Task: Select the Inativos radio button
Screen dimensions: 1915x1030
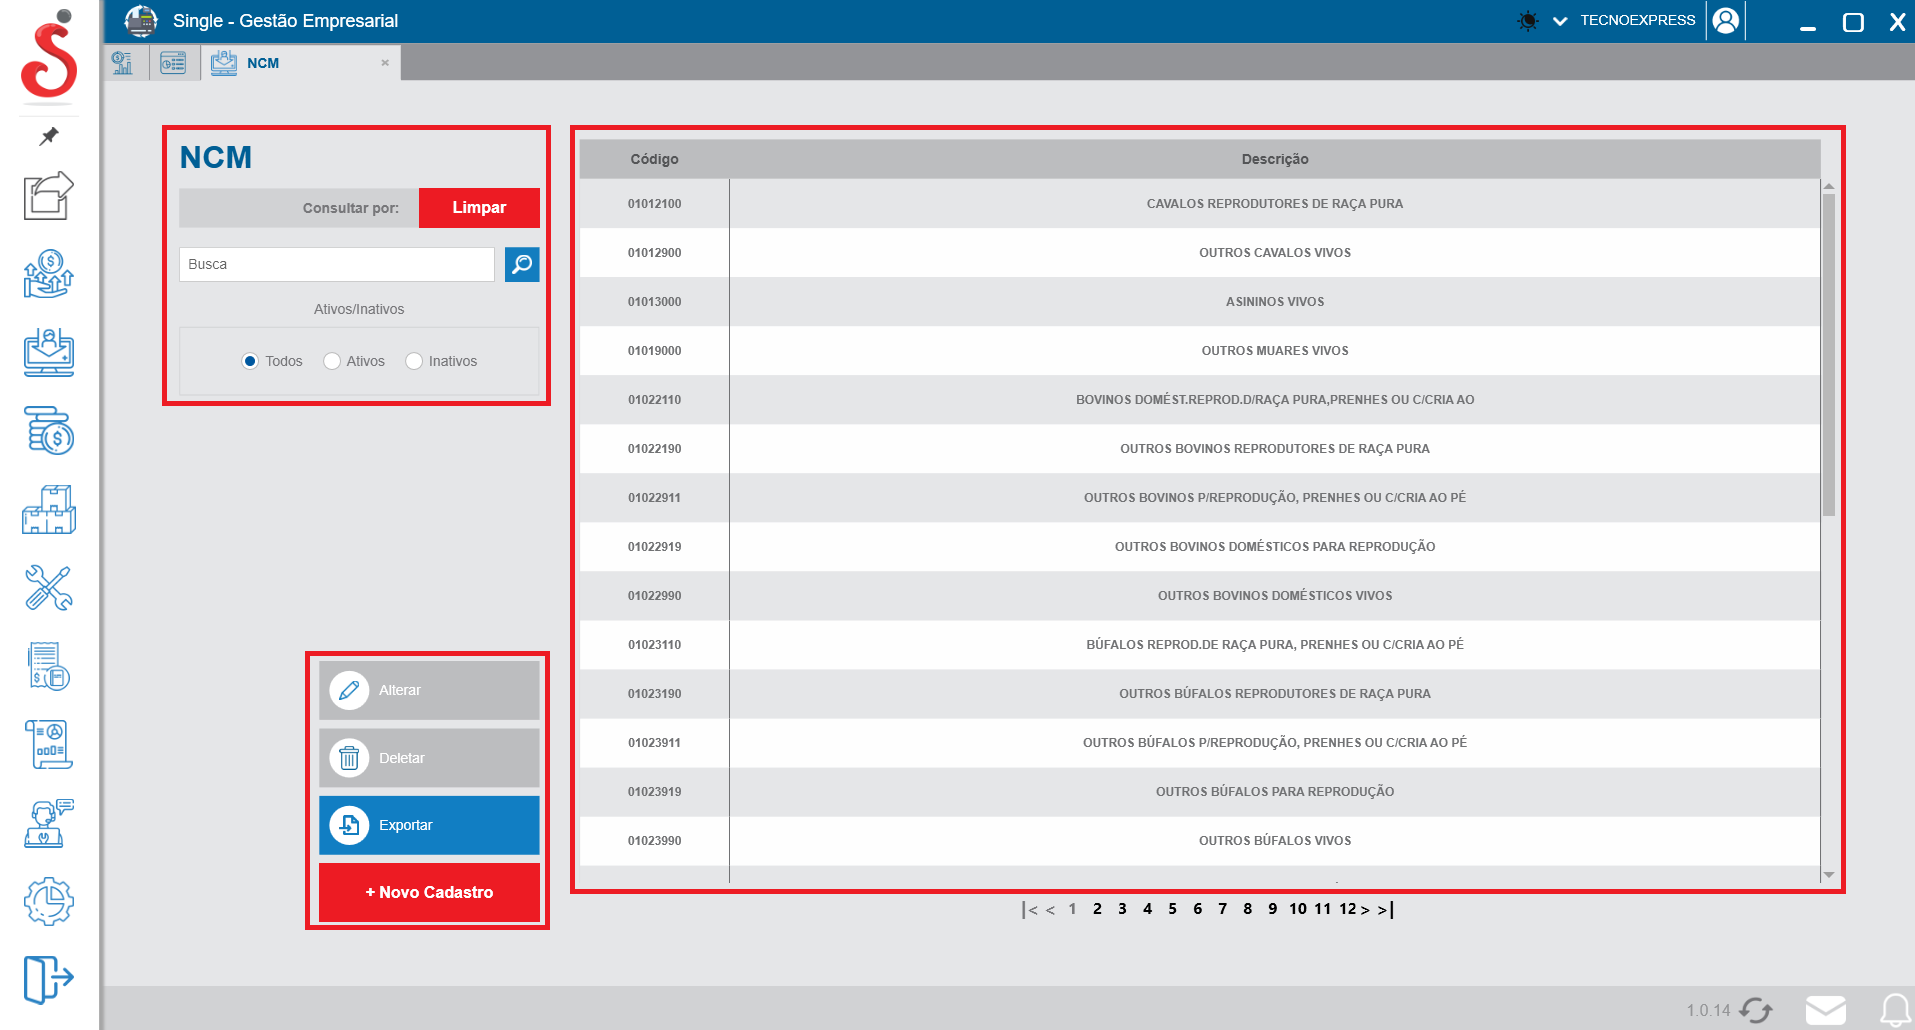Action: click(414, 361)
